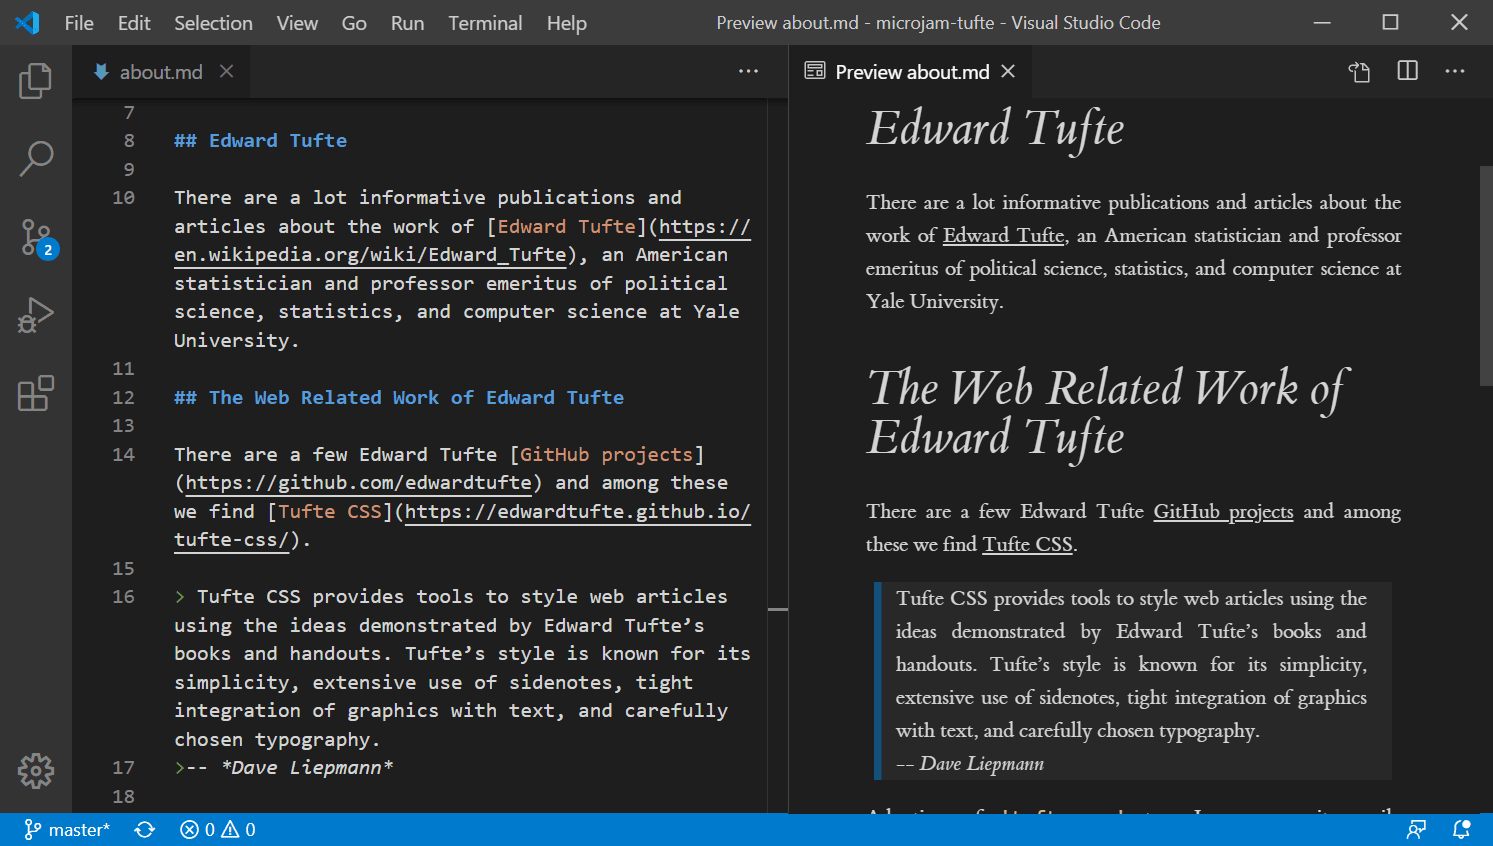
Task: Open More Actions in the about.md editor group
Action: (x=748, y=71)
